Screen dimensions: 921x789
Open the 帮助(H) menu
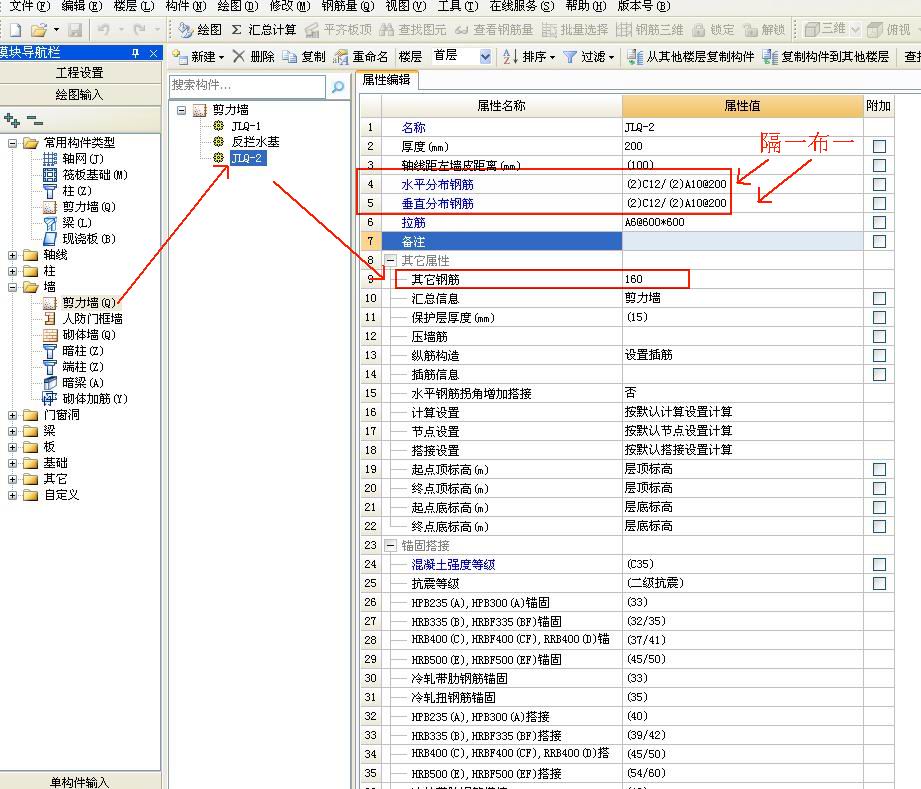(585, 6)
